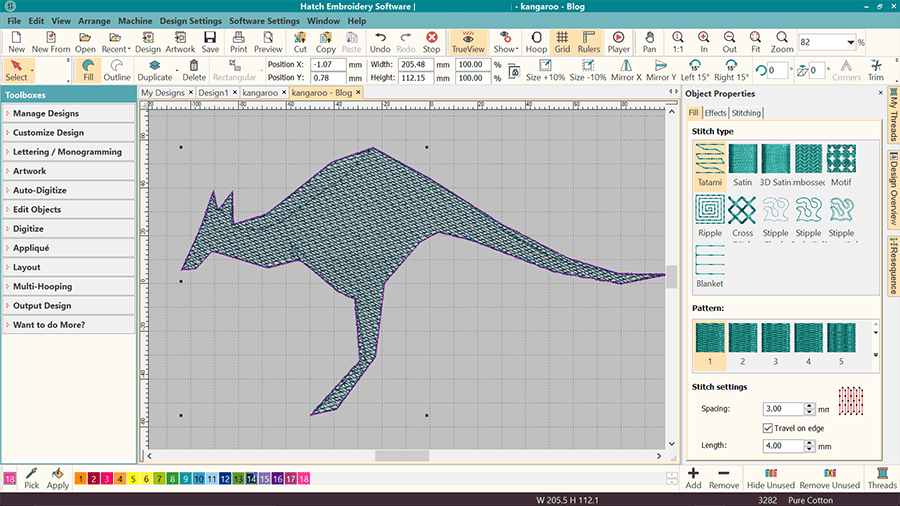Open the Design Settings menu
The height and width of the screenshot is (506, 900).
[190, 20]
